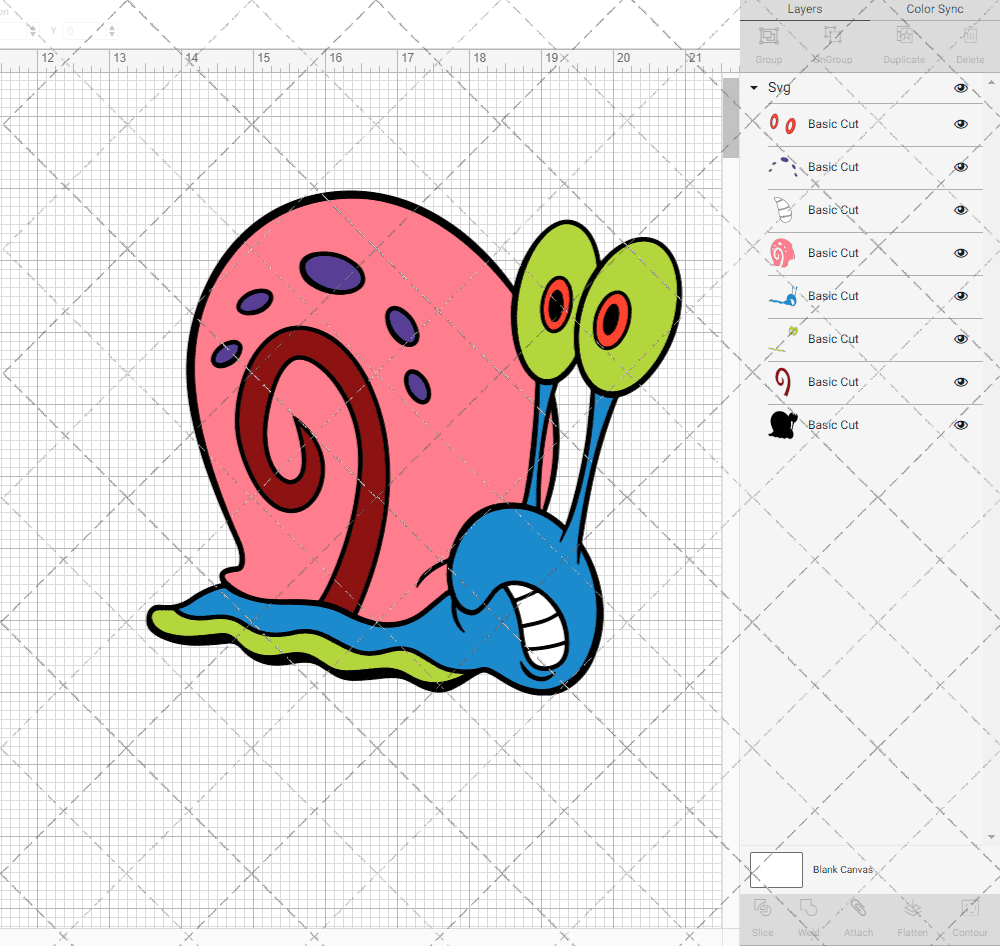Hide the black silhouette layer
This screenshot has height=946, width=1000.
960,425
